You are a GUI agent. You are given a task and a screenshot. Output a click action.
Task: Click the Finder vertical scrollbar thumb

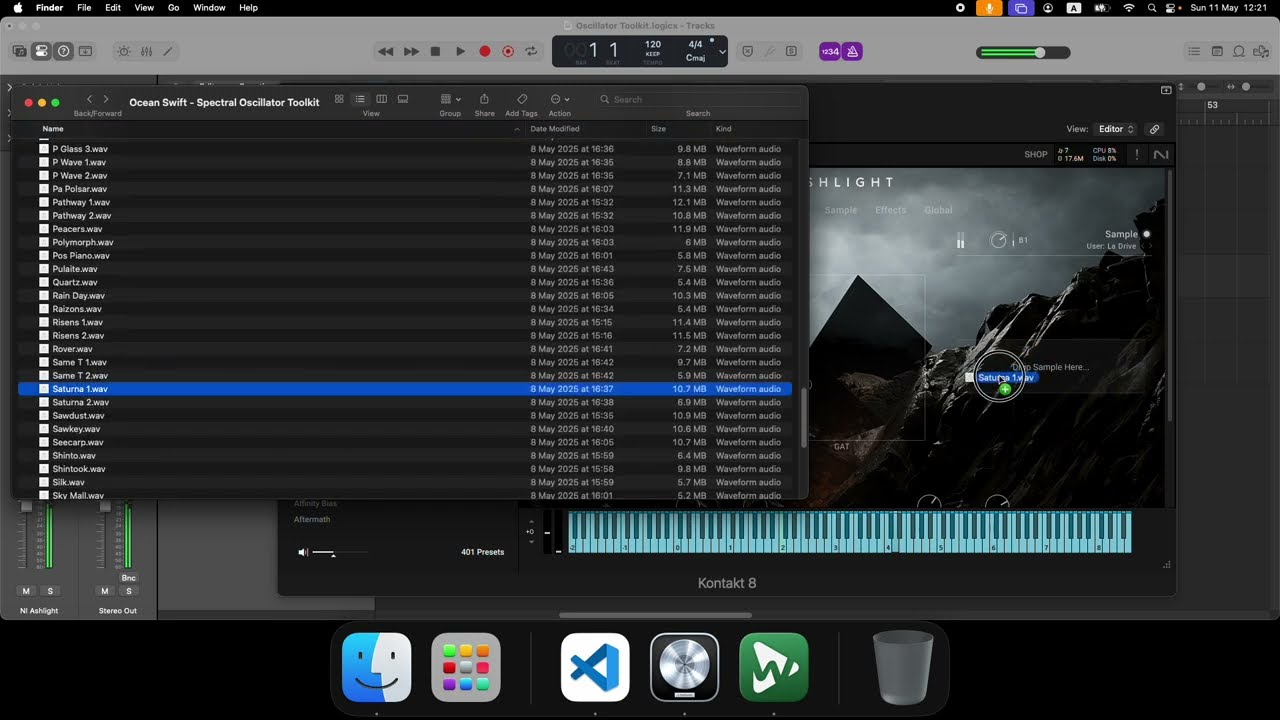[x=802, y=417]
